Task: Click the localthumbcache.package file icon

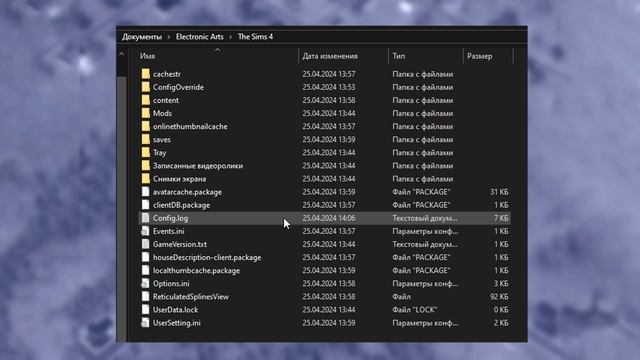Action: click(145, 270)
